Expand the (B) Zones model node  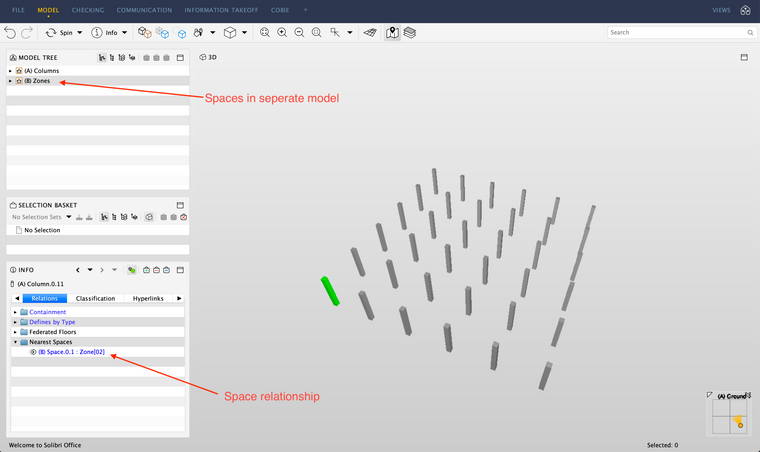point(10,81)
